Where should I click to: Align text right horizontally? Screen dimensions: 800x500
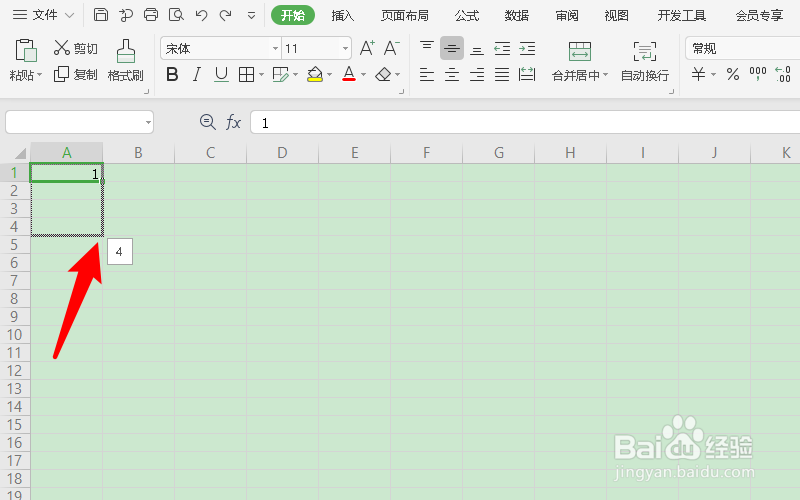[x=477, y=75]
